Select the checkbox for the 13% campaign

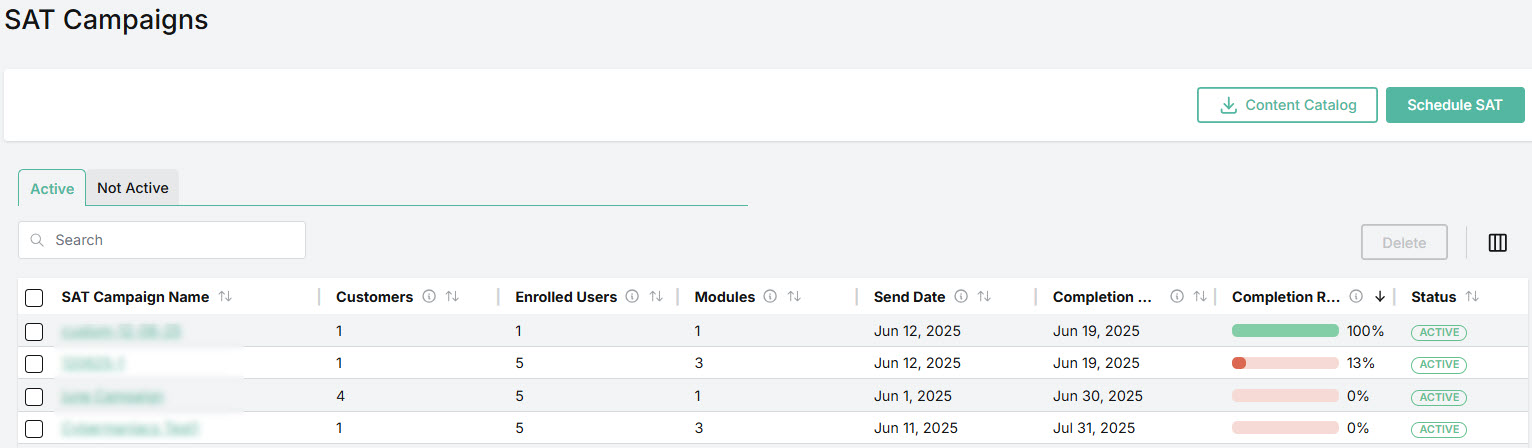click(x=34, y=364)
